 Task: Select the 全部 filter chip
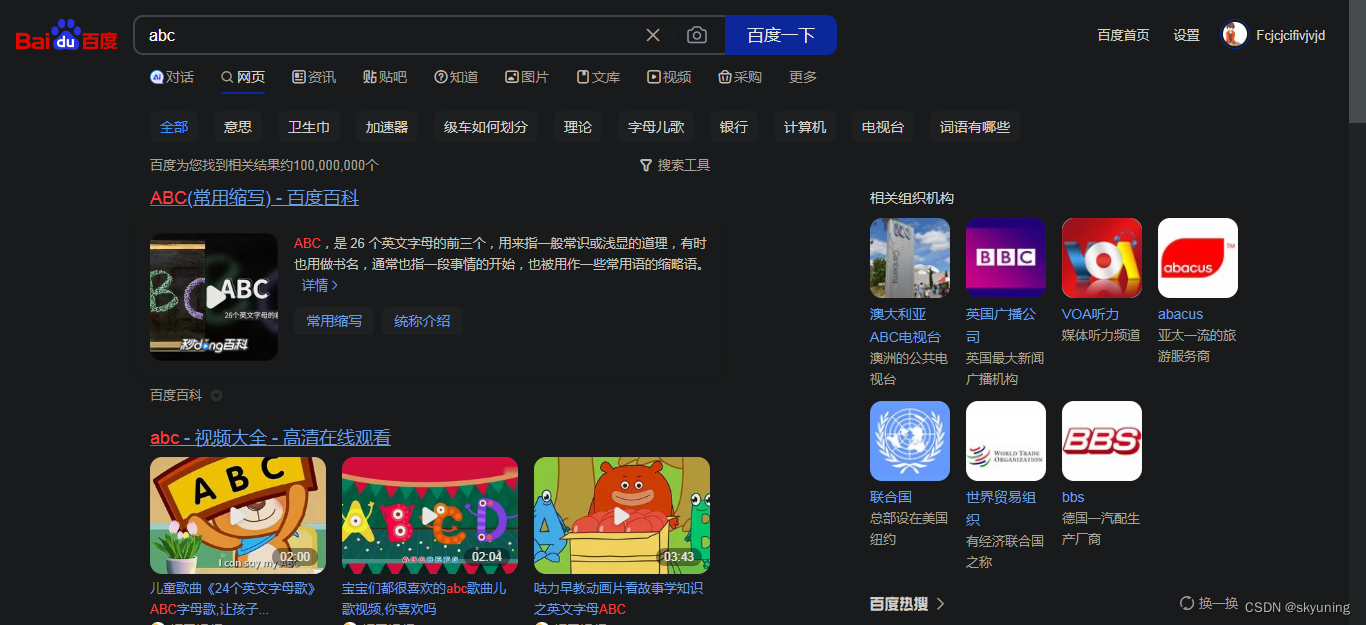[174, 127]
